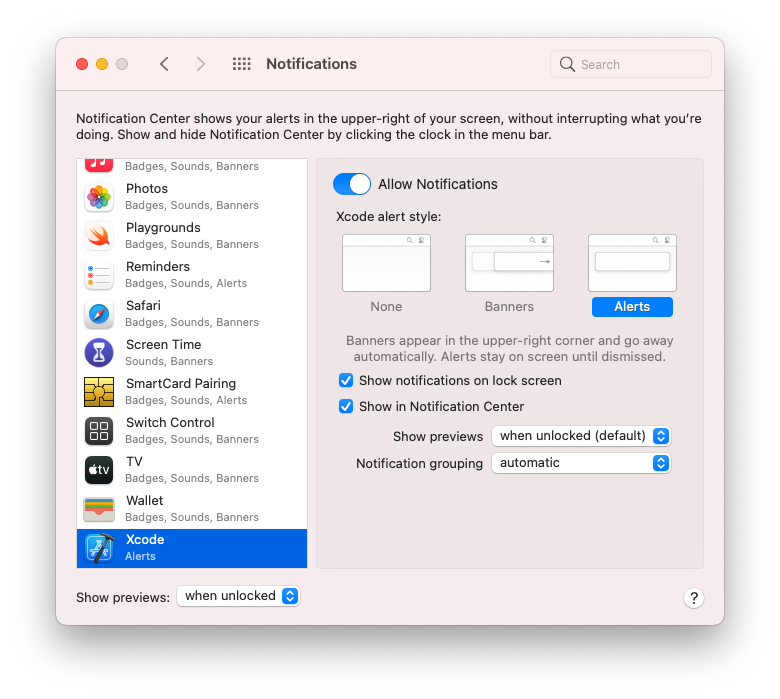Go forward with the right chevron
The height and width of the screenshot is (699, 780).
point(200,64)
